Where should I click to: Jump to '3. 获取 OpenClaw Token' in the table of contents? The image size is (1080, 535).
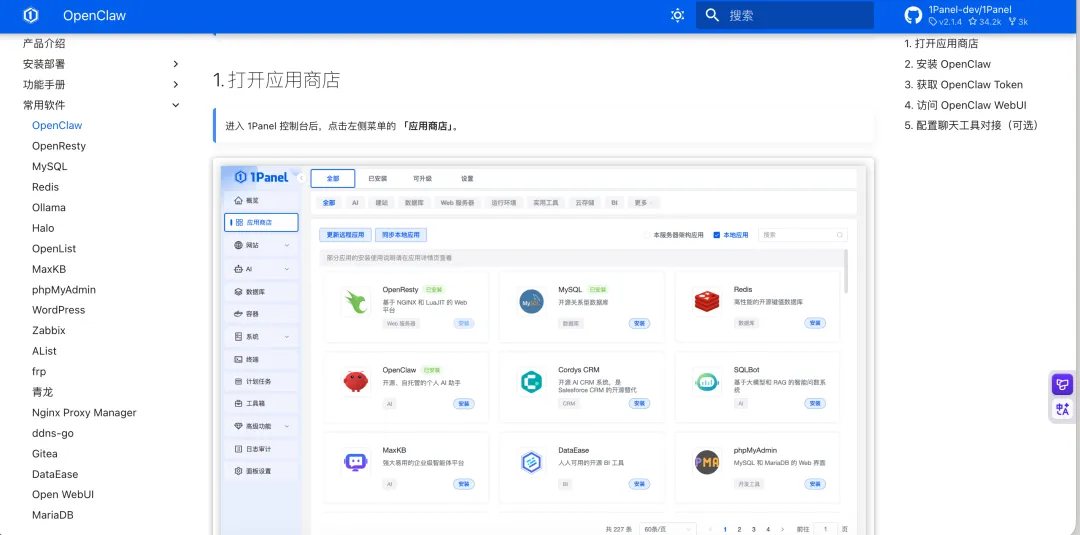pyautogui.click(x=963, y=85)
